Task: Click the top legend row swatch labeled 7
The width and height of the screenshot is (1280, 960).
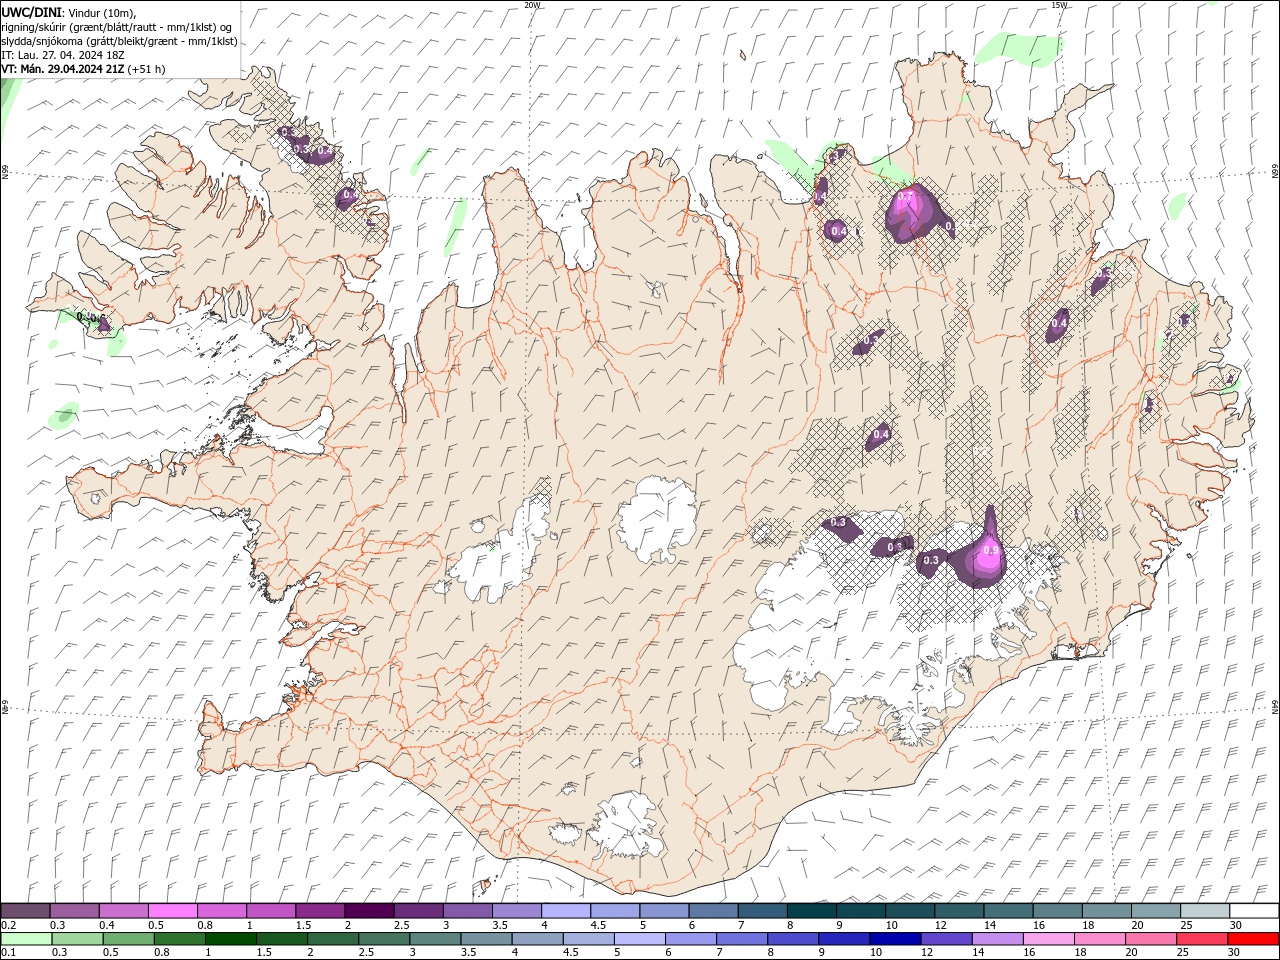Action: (x=762, y=911)
